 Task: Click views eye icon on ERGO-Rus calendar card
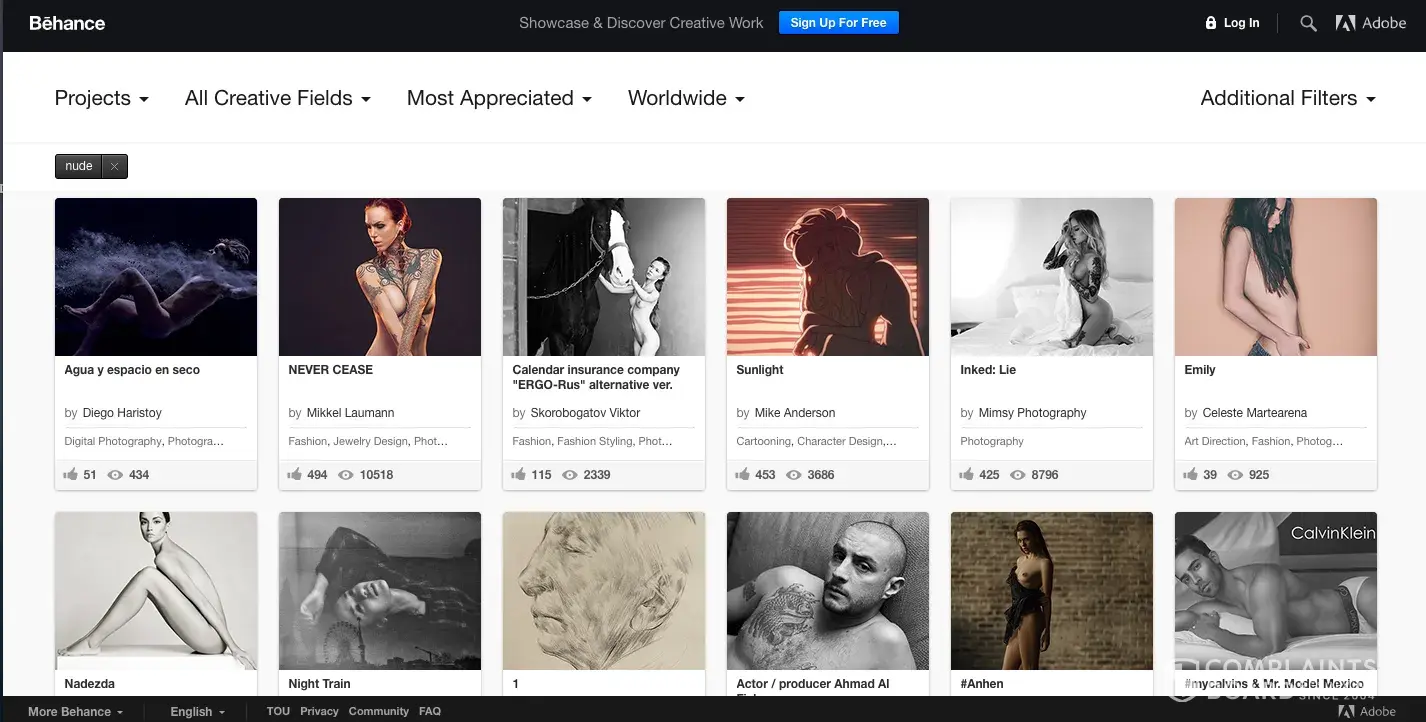tap(570, 475)
